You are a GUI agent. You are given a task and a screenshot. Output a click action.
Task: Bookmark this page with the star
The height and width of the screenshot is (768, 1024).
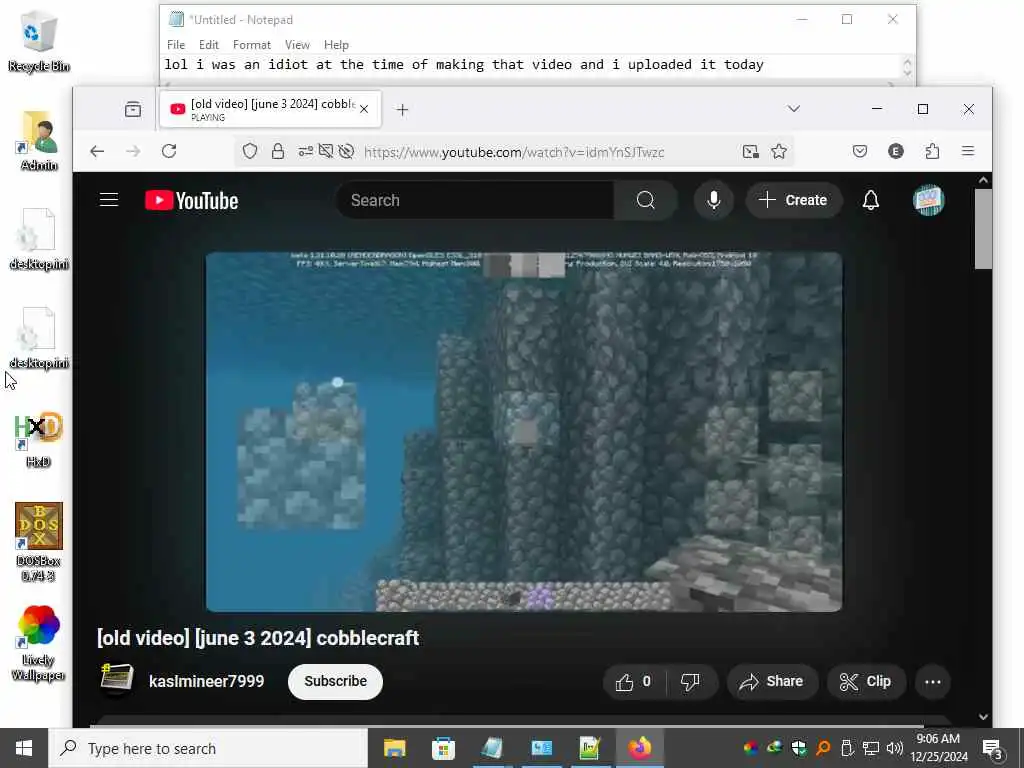[x=778, y=152]
